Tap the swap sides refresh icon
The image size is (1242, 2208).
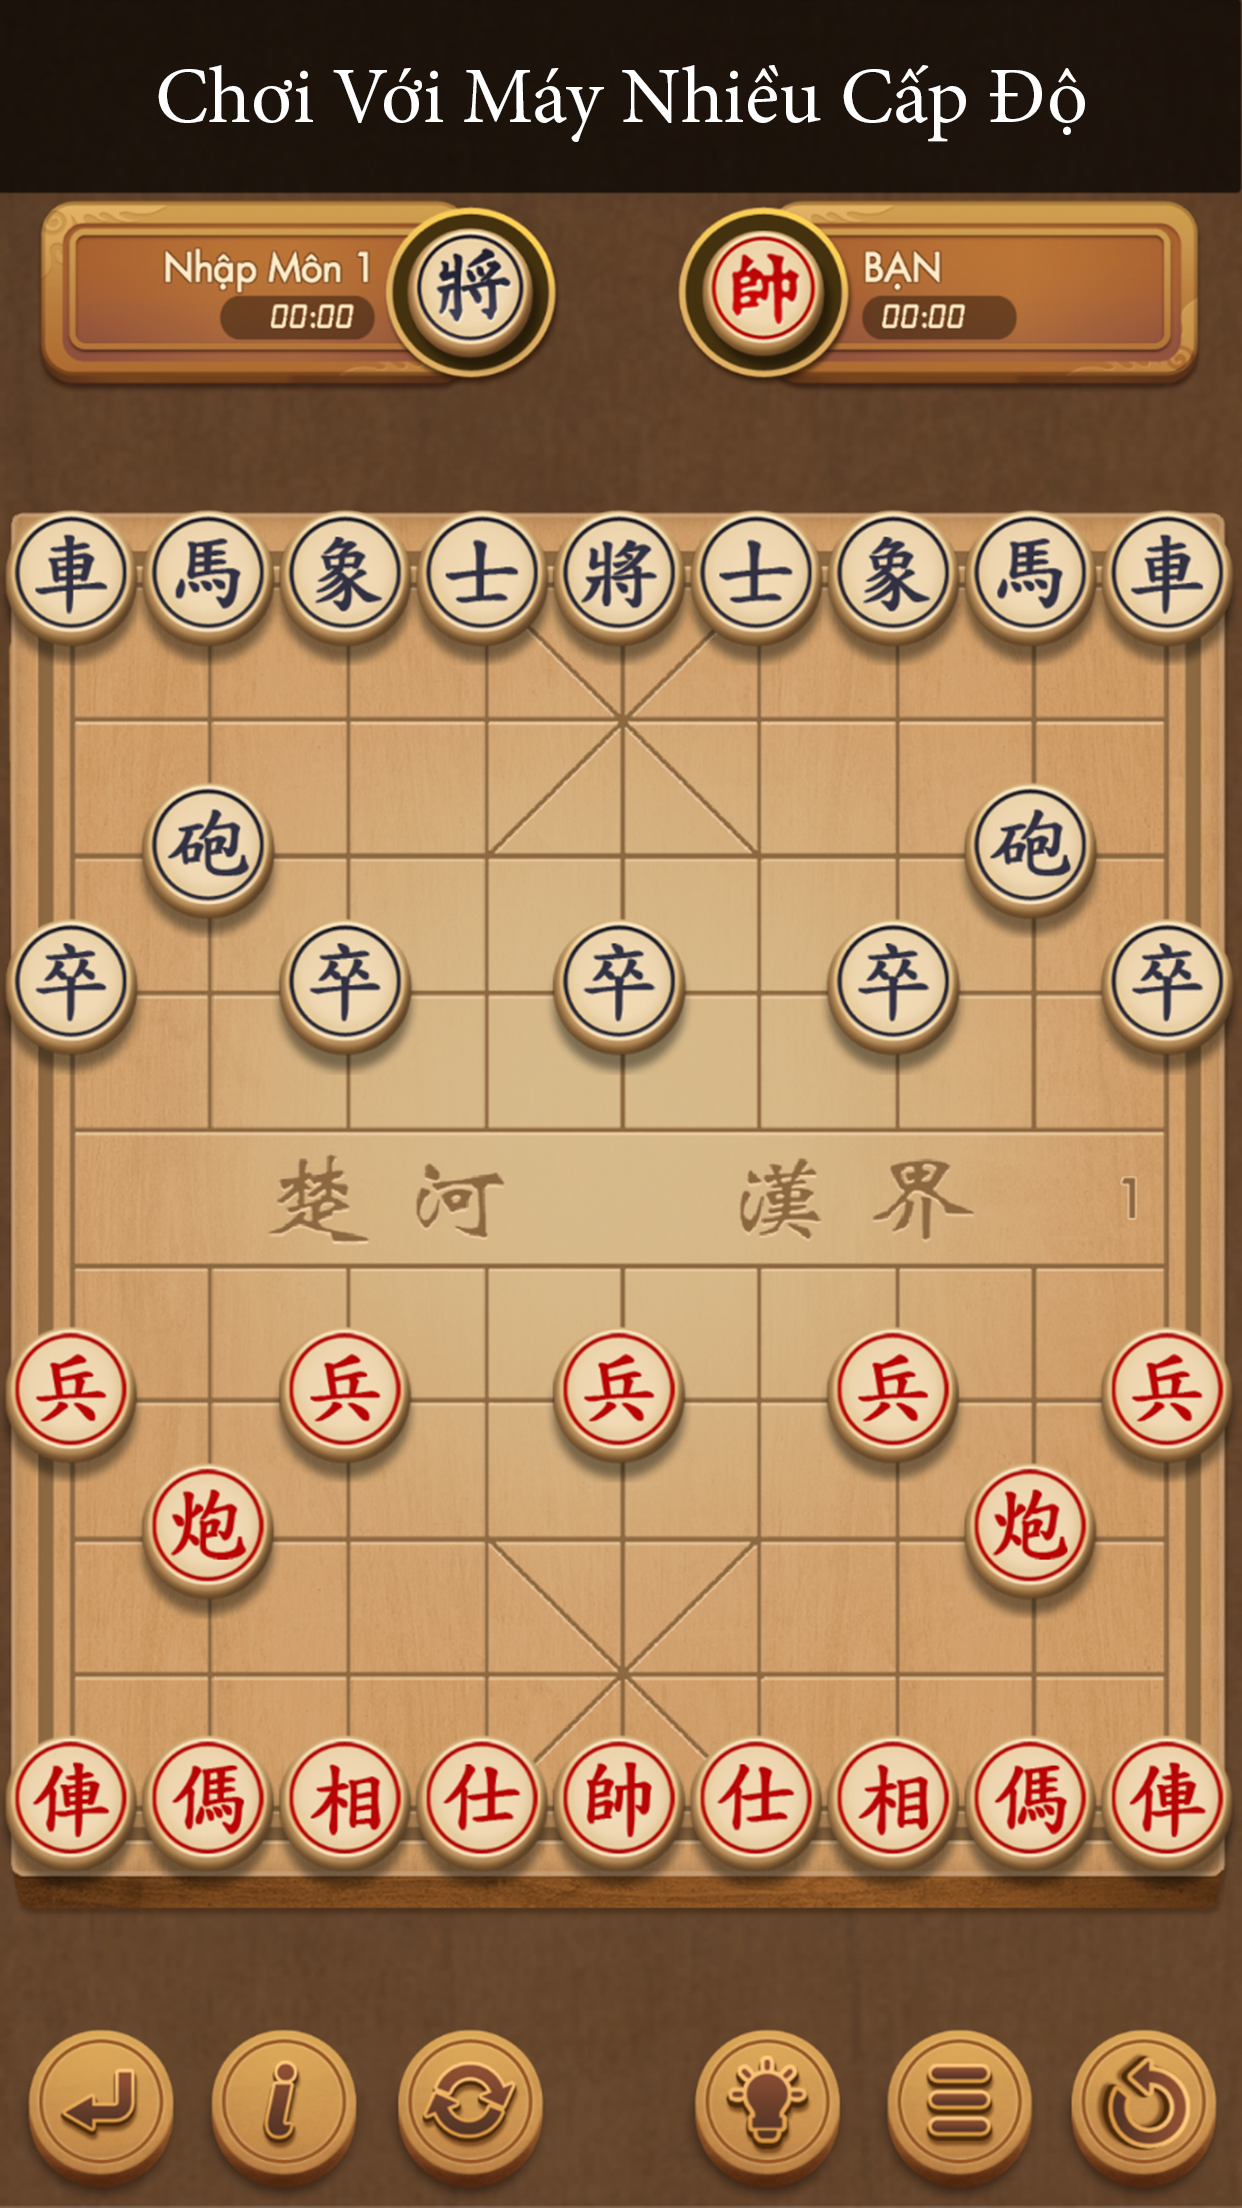point(470,2105)
